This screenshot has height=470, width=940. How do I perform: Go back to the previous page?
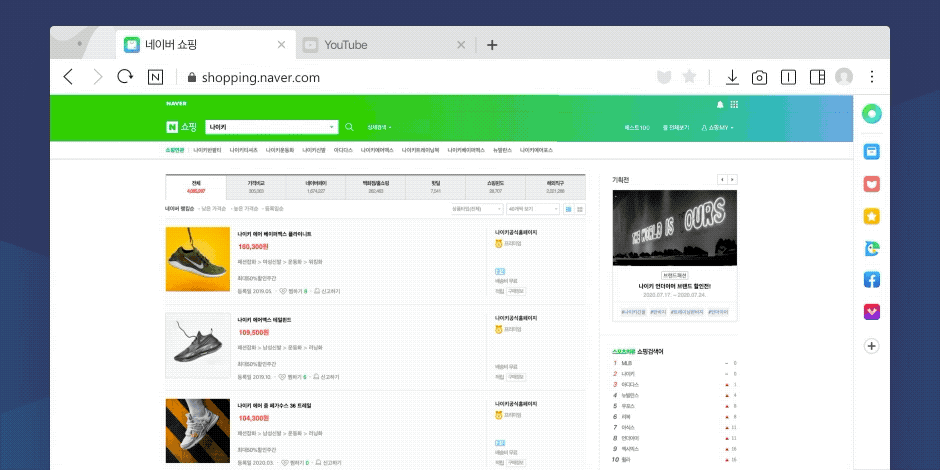(68, 77)
